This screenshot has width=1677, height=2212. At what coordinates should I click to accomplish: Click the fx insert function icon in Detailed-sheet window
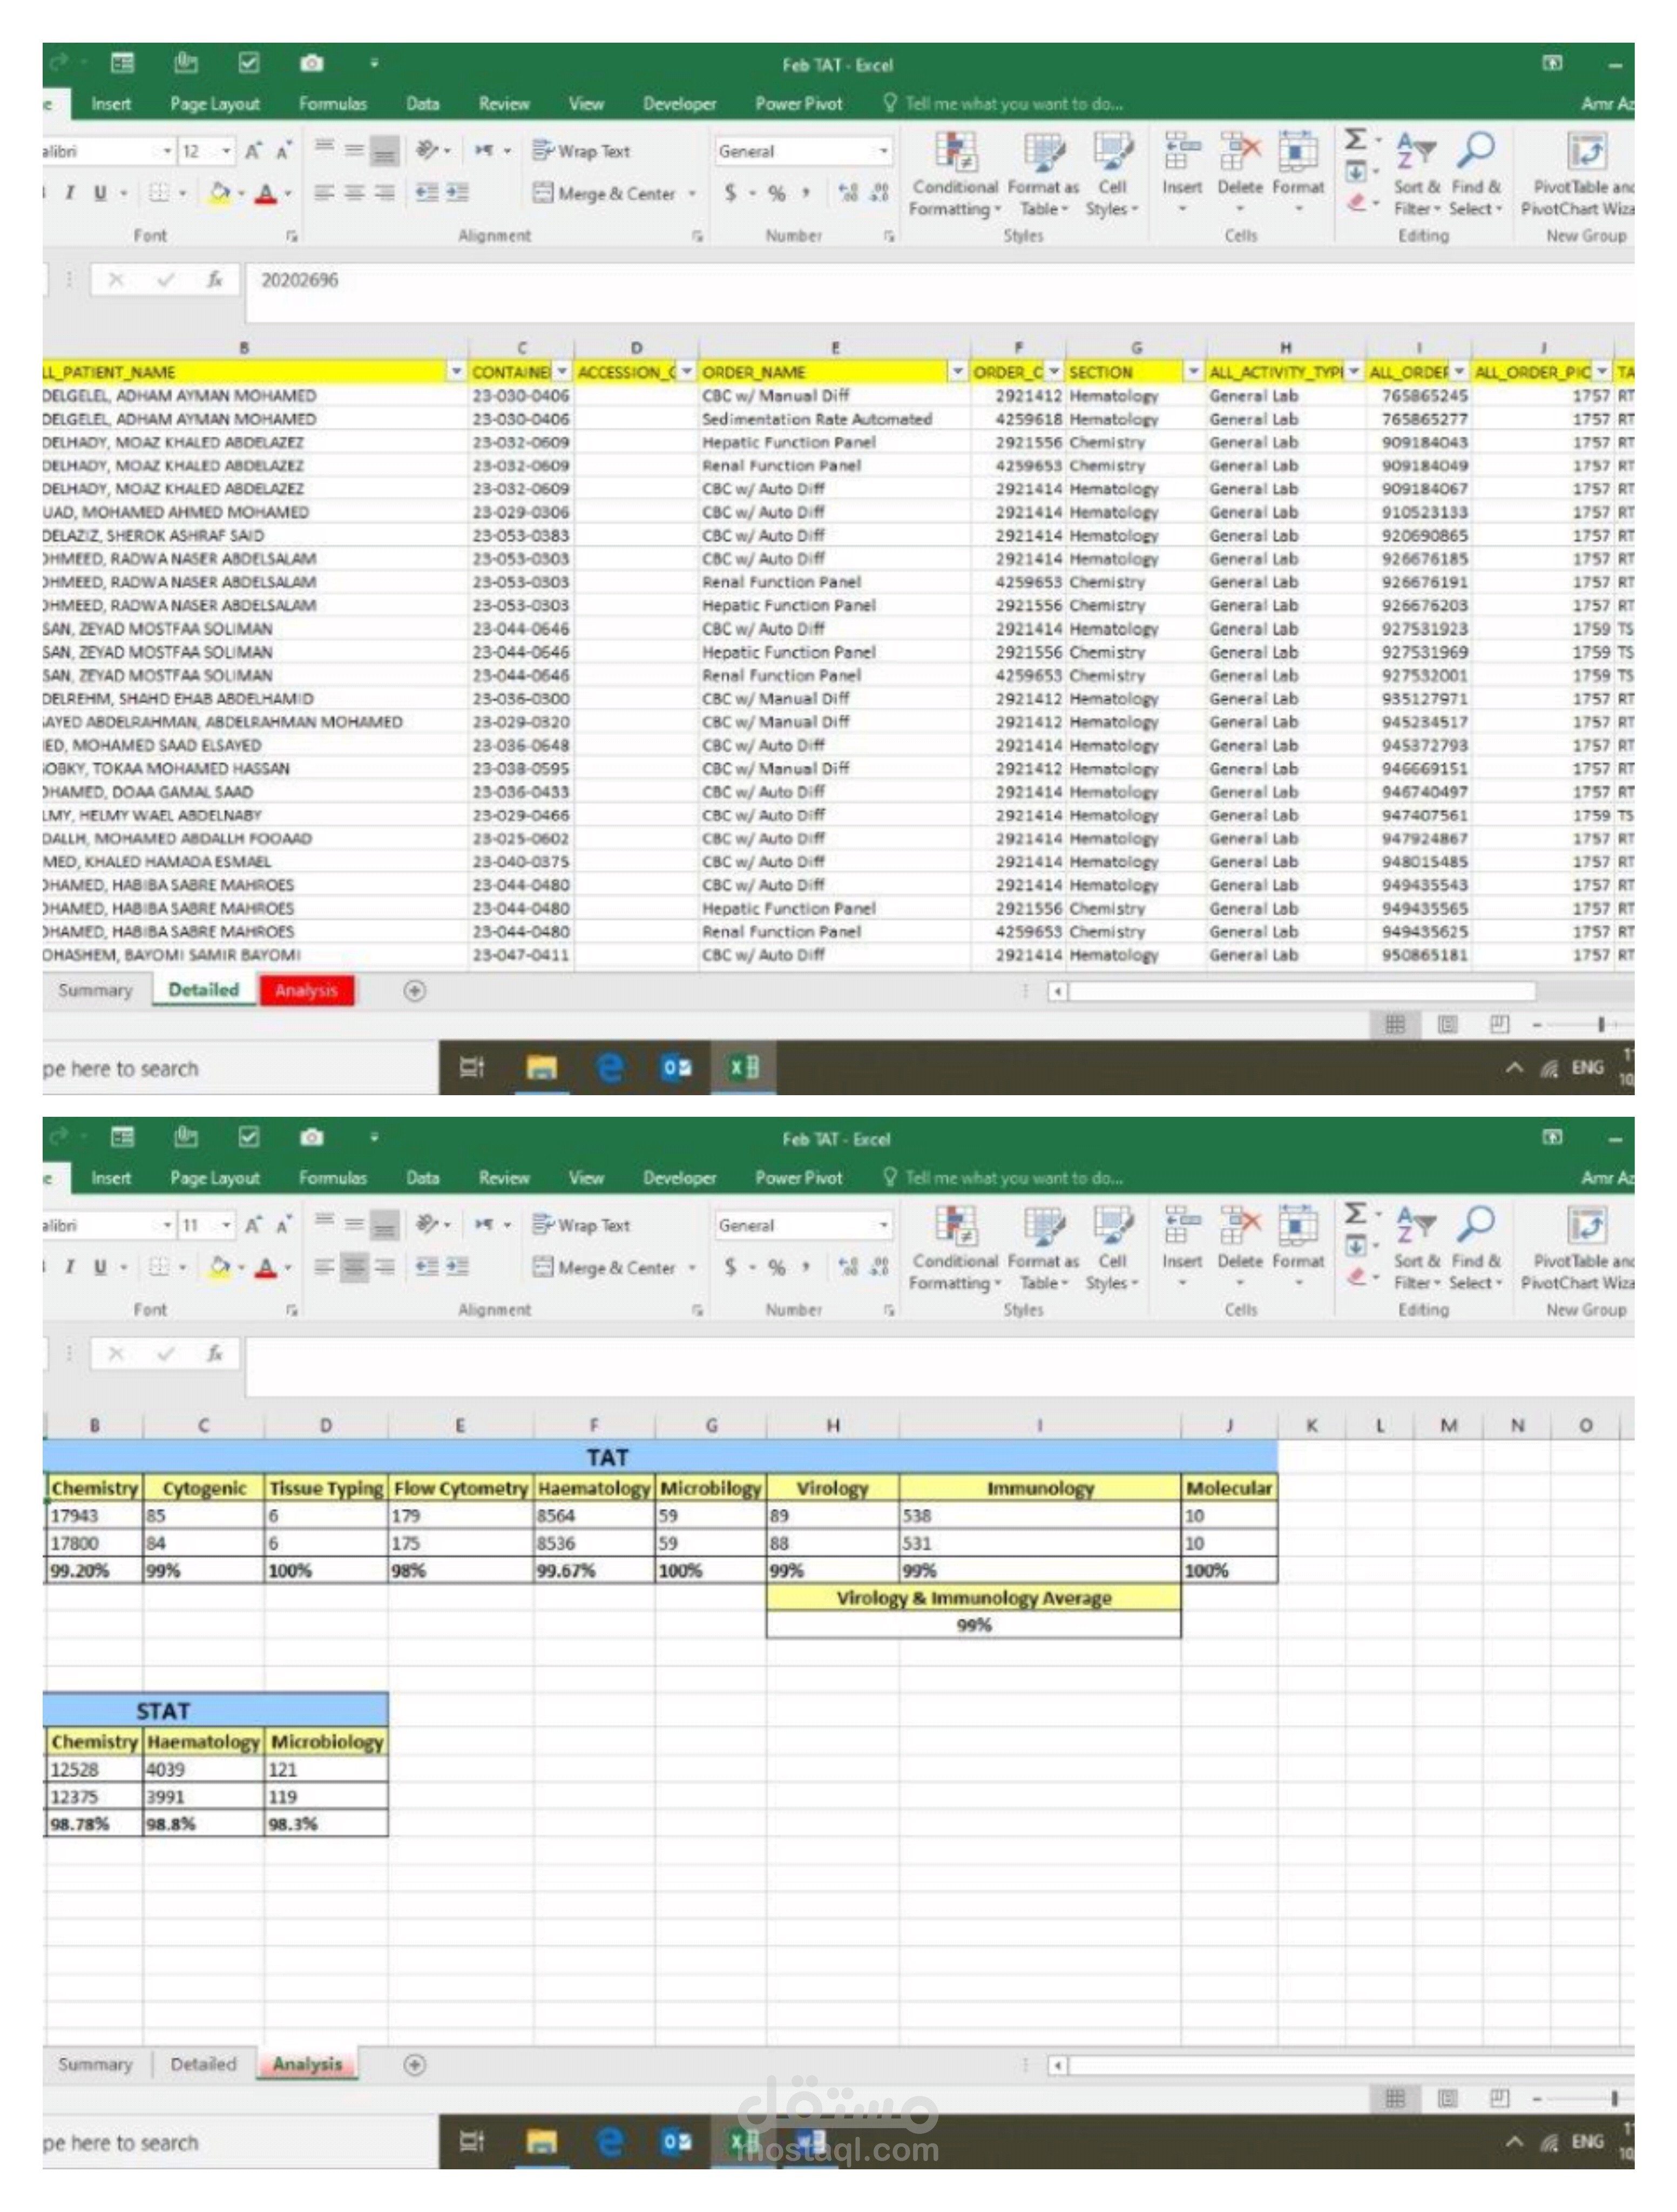tap(214, 280)
